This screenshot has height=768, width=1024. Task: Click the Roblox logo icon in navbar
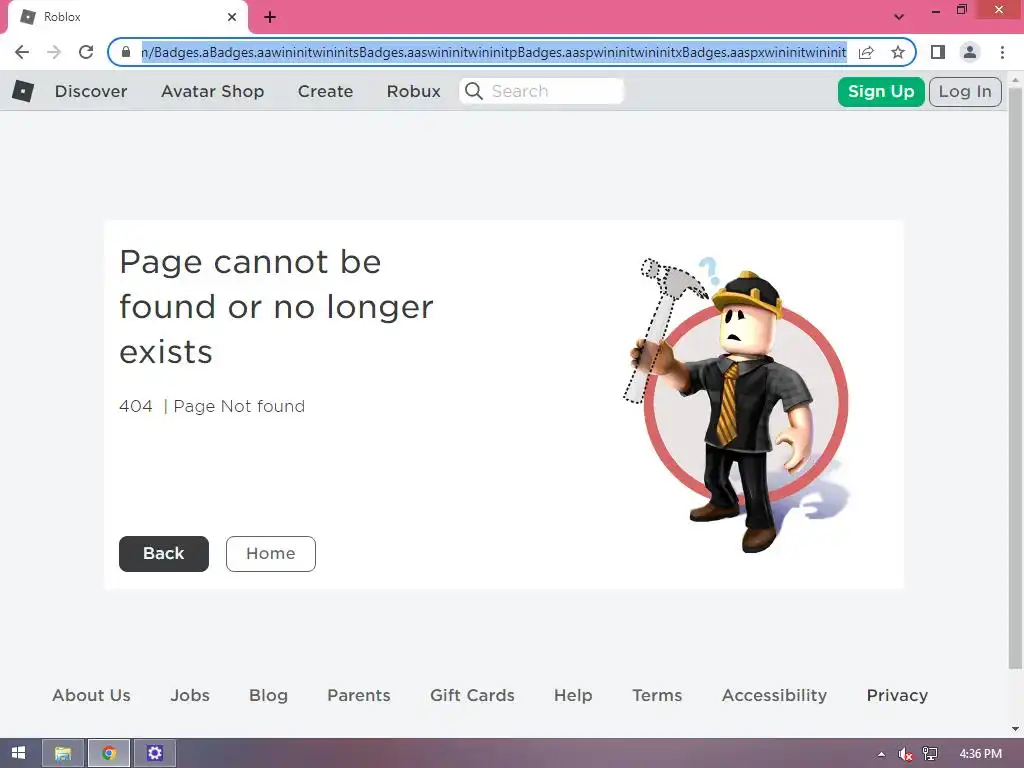click(23, 91)
